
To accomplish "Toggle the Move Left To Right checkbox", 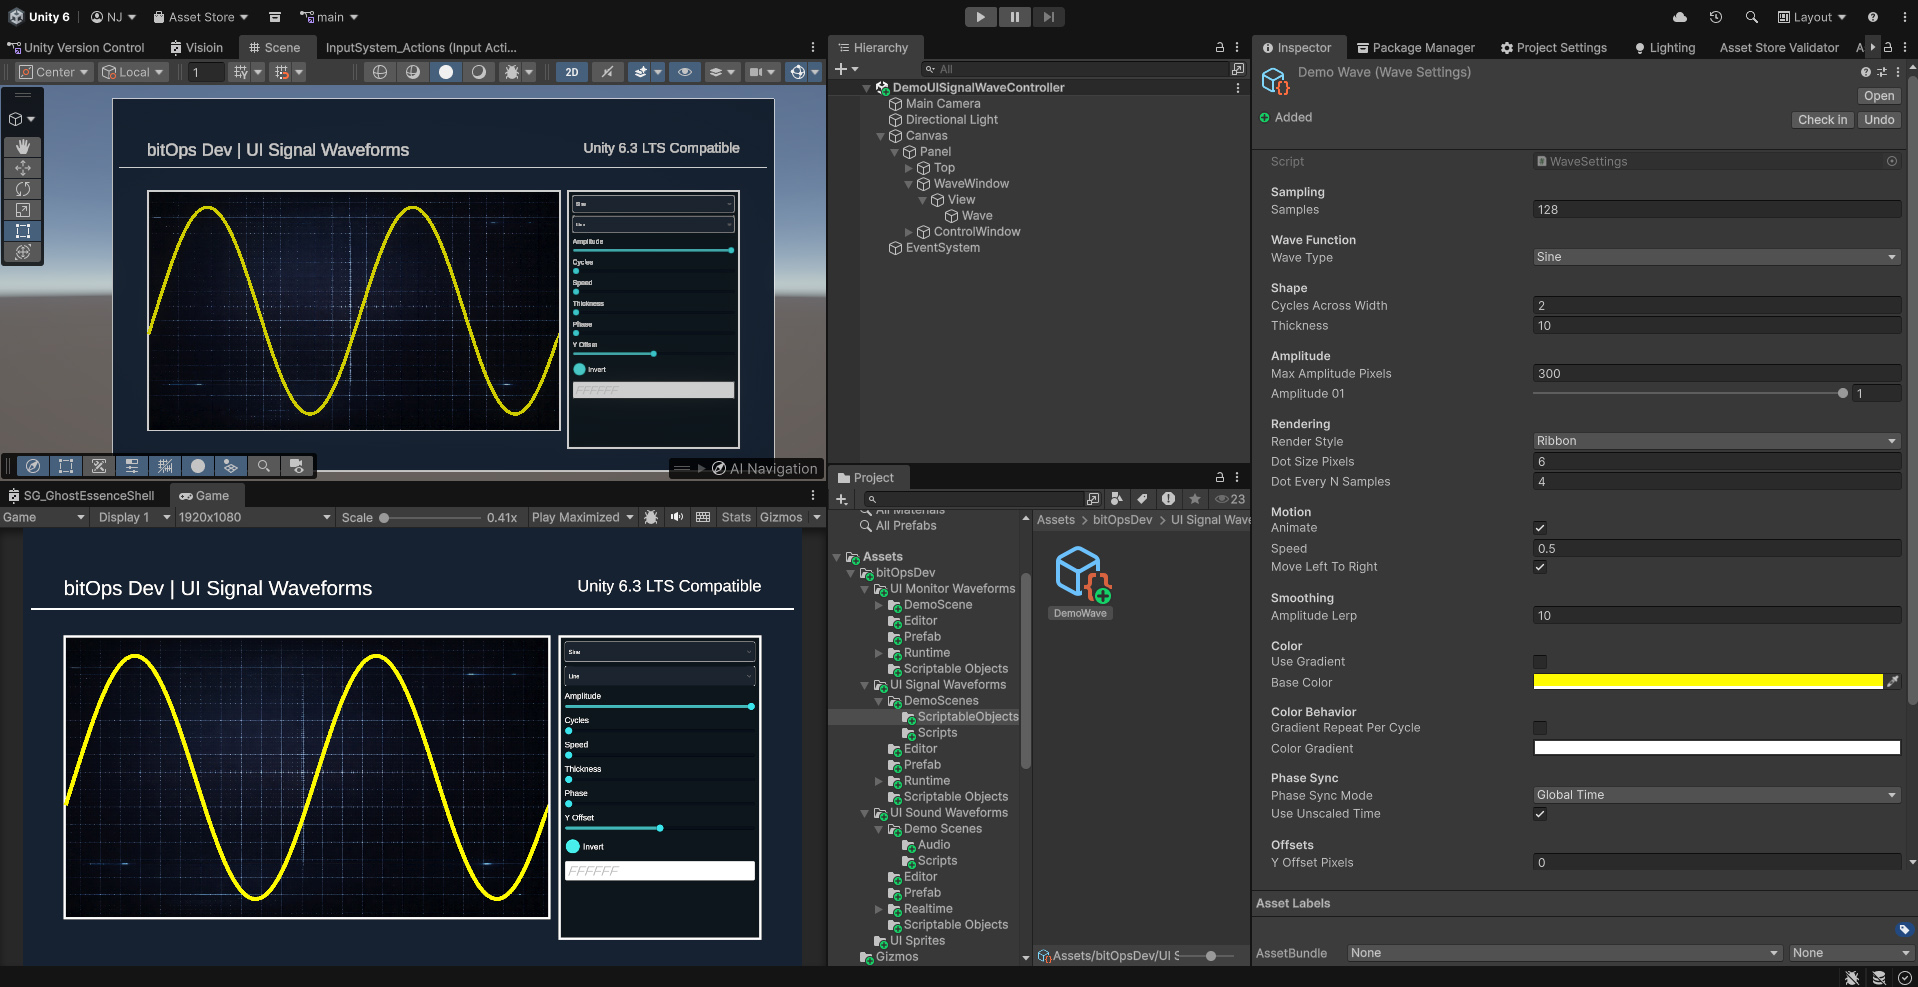I will [1540, 567].
